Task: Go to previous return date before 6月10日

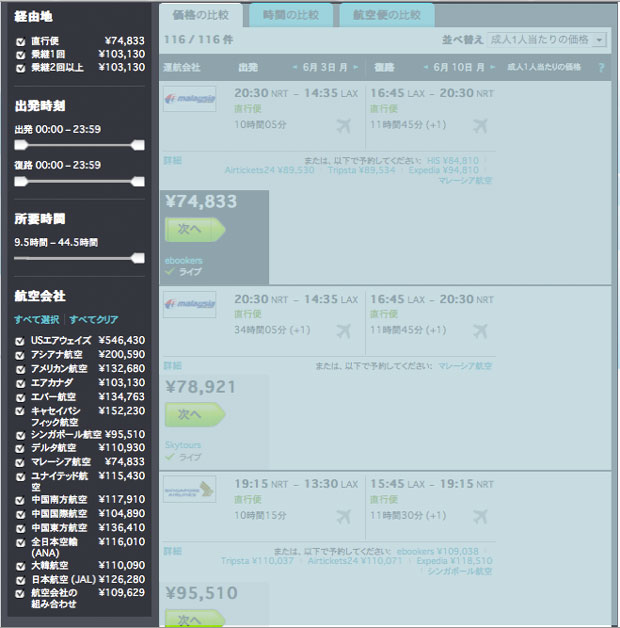Action: (426, 67)
